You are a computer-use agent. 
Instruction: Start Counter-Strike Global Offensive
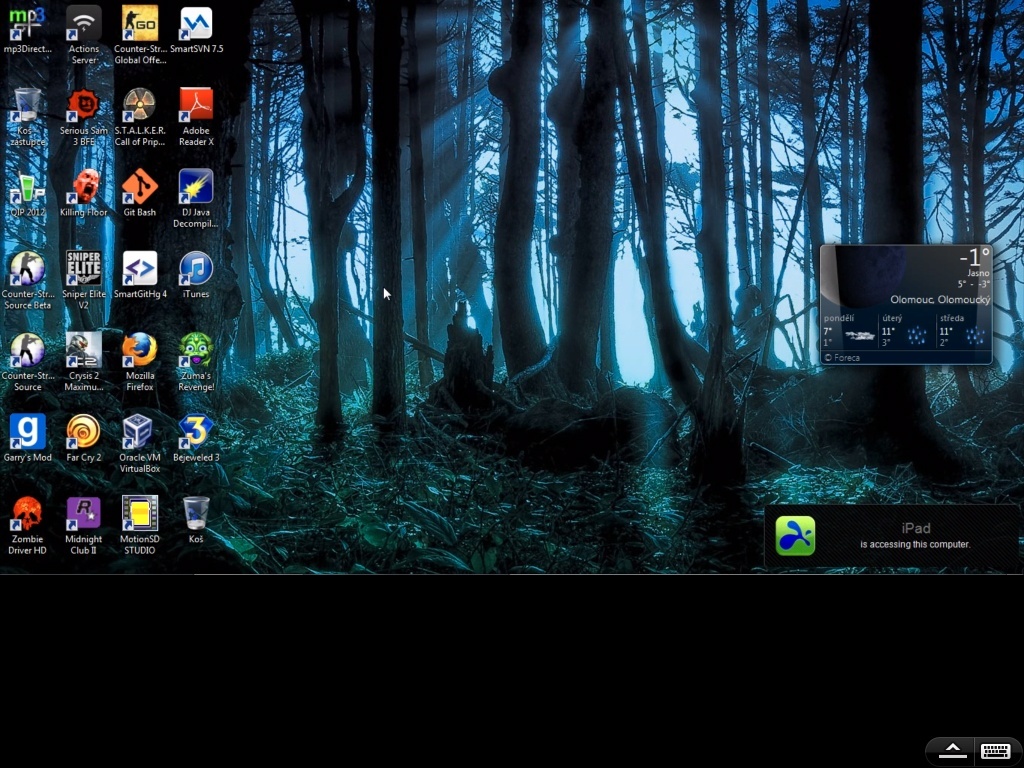click(139, 22)
